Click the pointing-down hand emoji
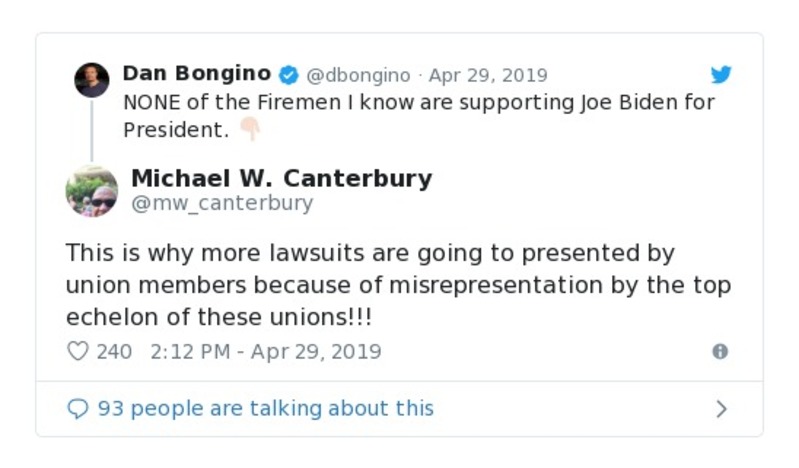Image resolution: width=799 pixels, height=468 pixels. click(x=249, y=130)
